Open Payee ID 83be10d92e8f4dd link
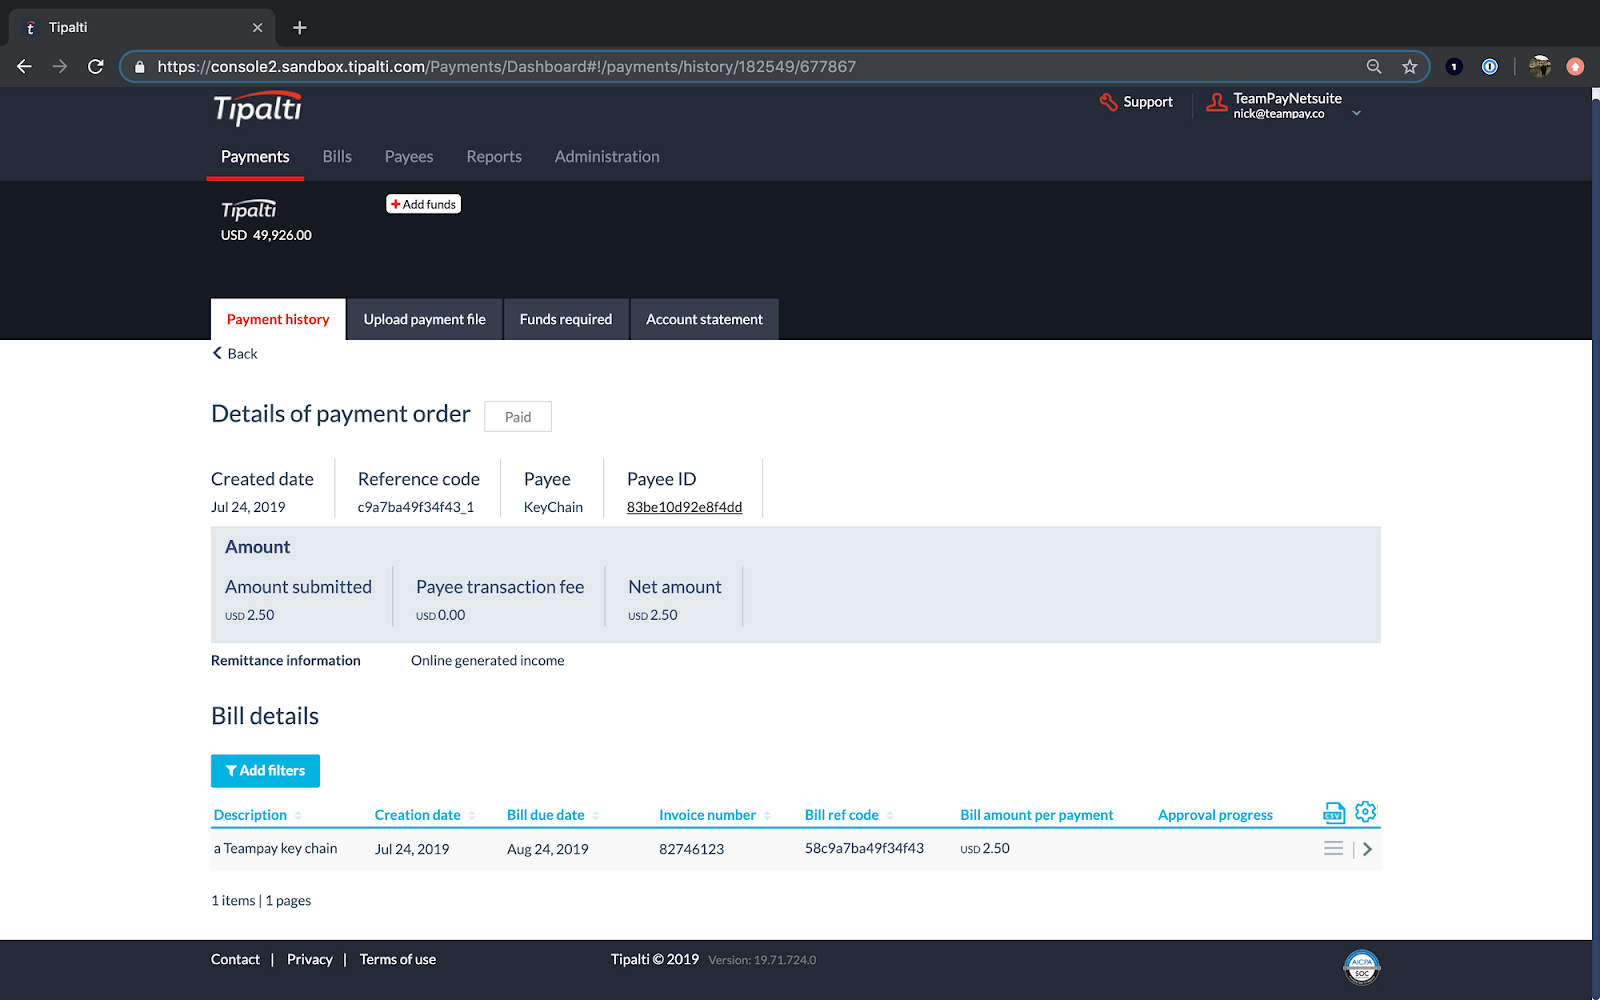 (684, 507)
